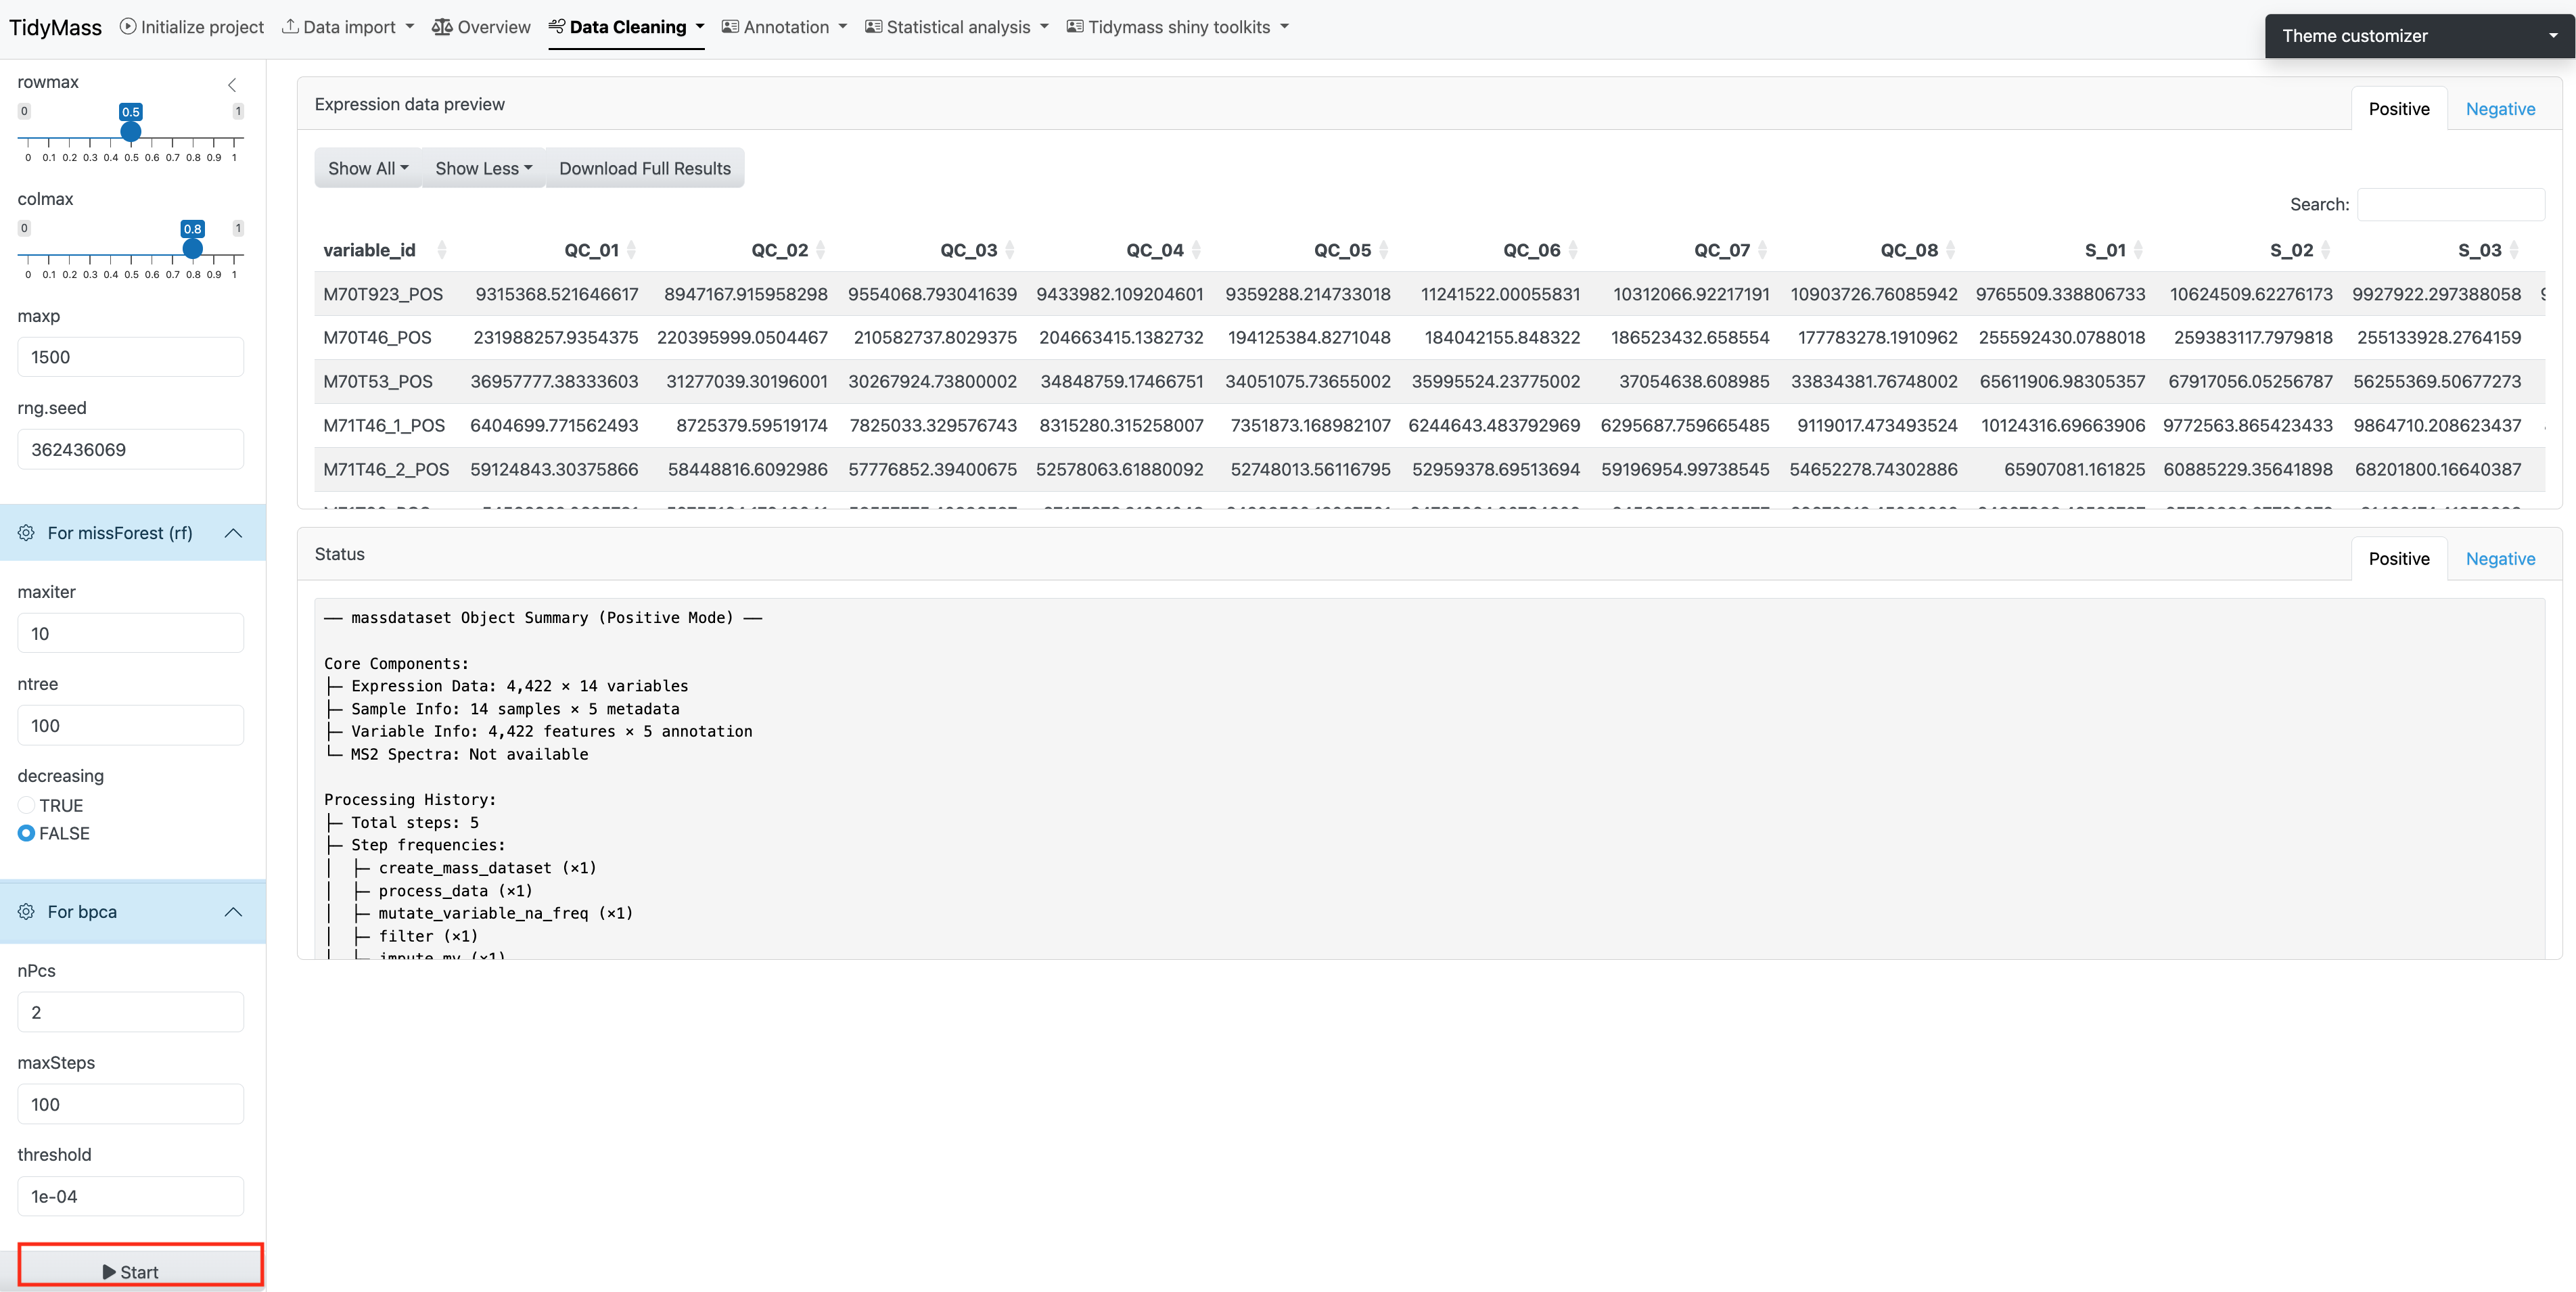
Task: Sort table by QC_03 sort arrows
Action: (1009, 250)
